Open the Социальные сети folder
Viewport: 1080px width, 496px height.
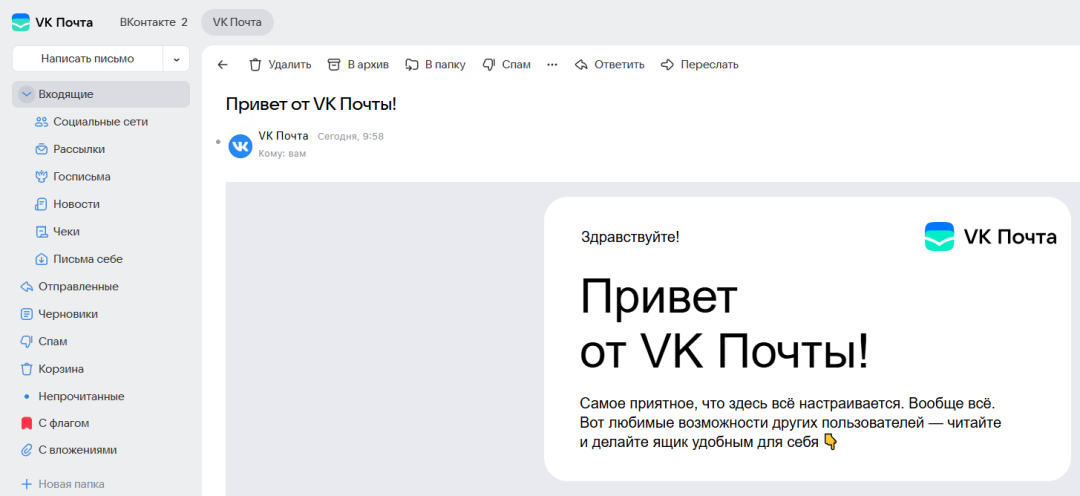[101, 122]
